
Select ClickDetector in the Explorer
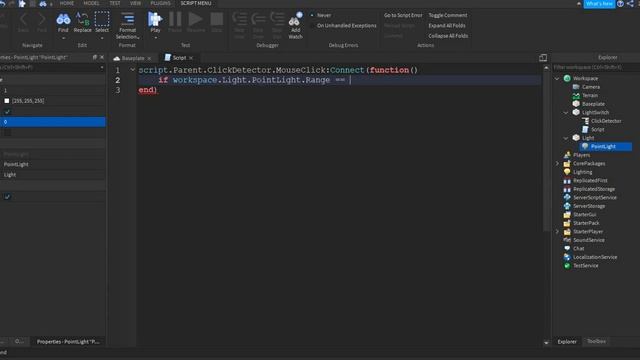(x=606, y=121)
